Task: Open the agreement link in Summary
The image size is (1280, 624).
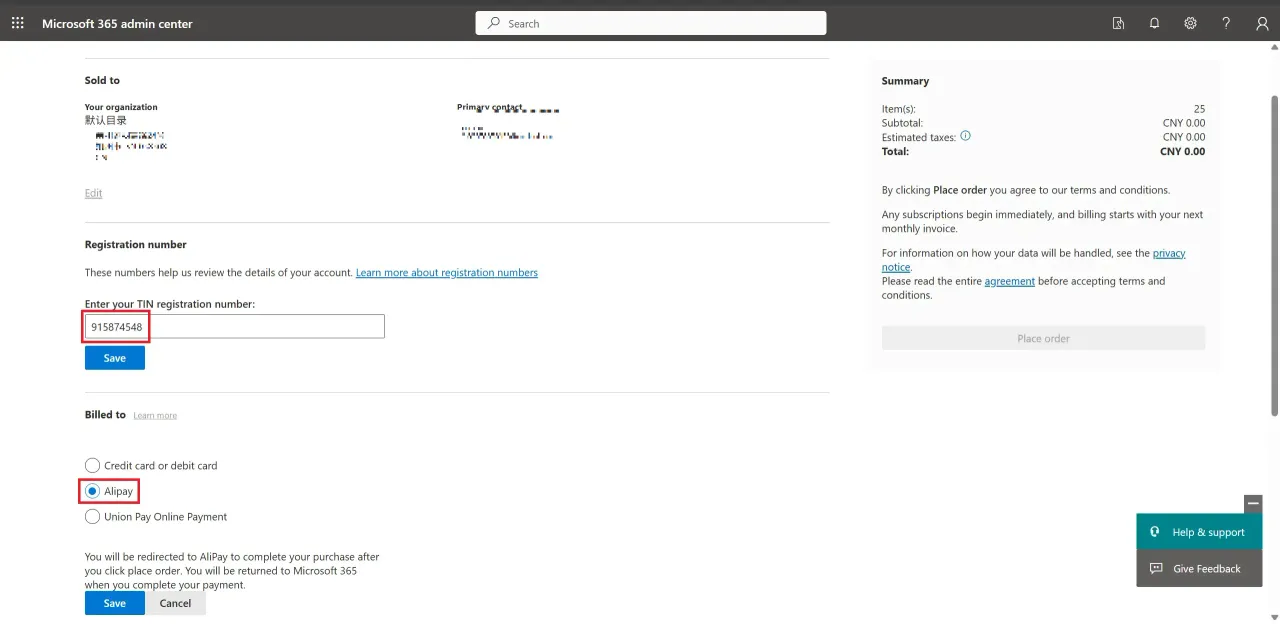Action: click(x=1010, y=281)
